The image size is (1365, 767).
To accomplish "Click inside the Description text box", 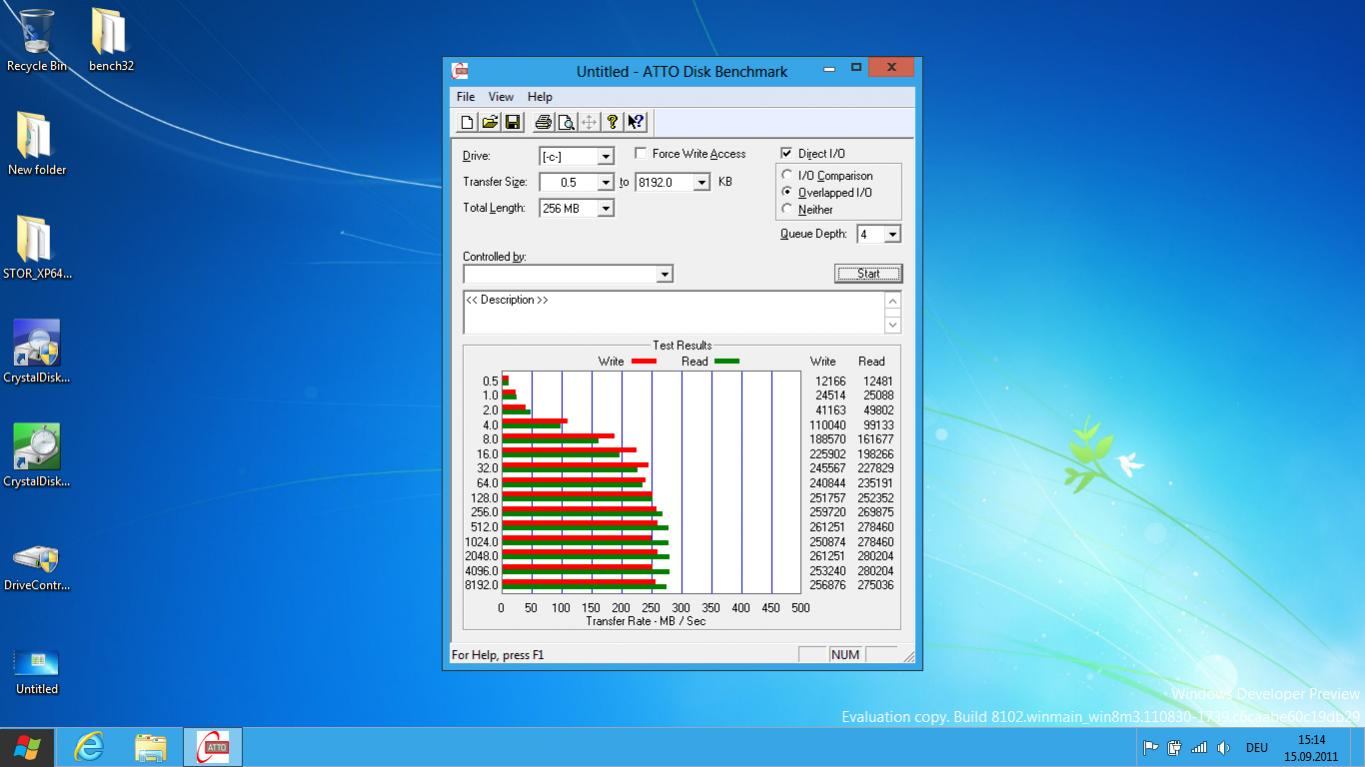I will [674, 312].
